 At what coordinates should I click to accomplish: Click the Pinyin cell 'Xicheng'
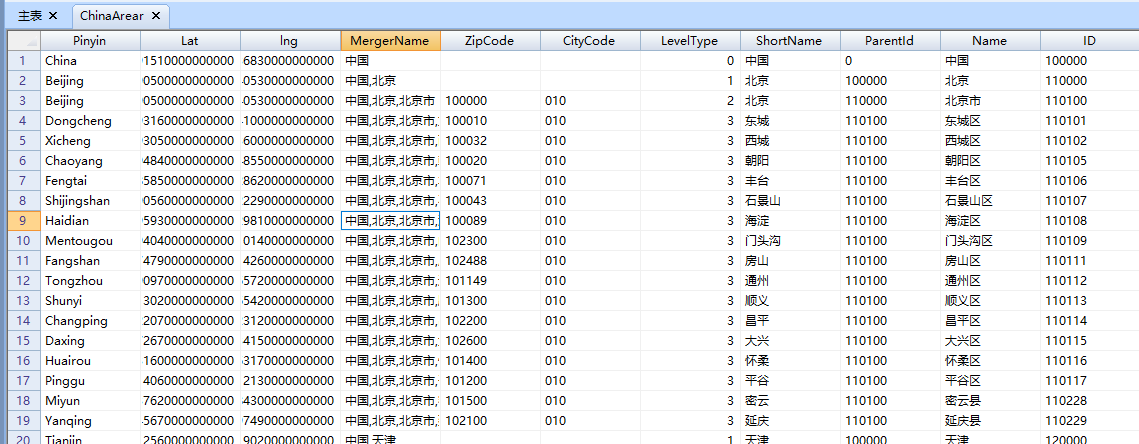click(90, 141)
